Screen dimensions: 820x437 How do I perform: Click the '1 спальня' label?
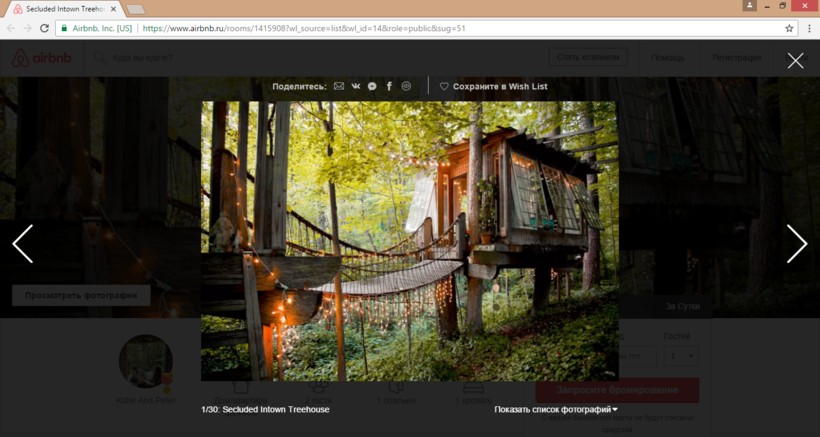click(396, 400)
